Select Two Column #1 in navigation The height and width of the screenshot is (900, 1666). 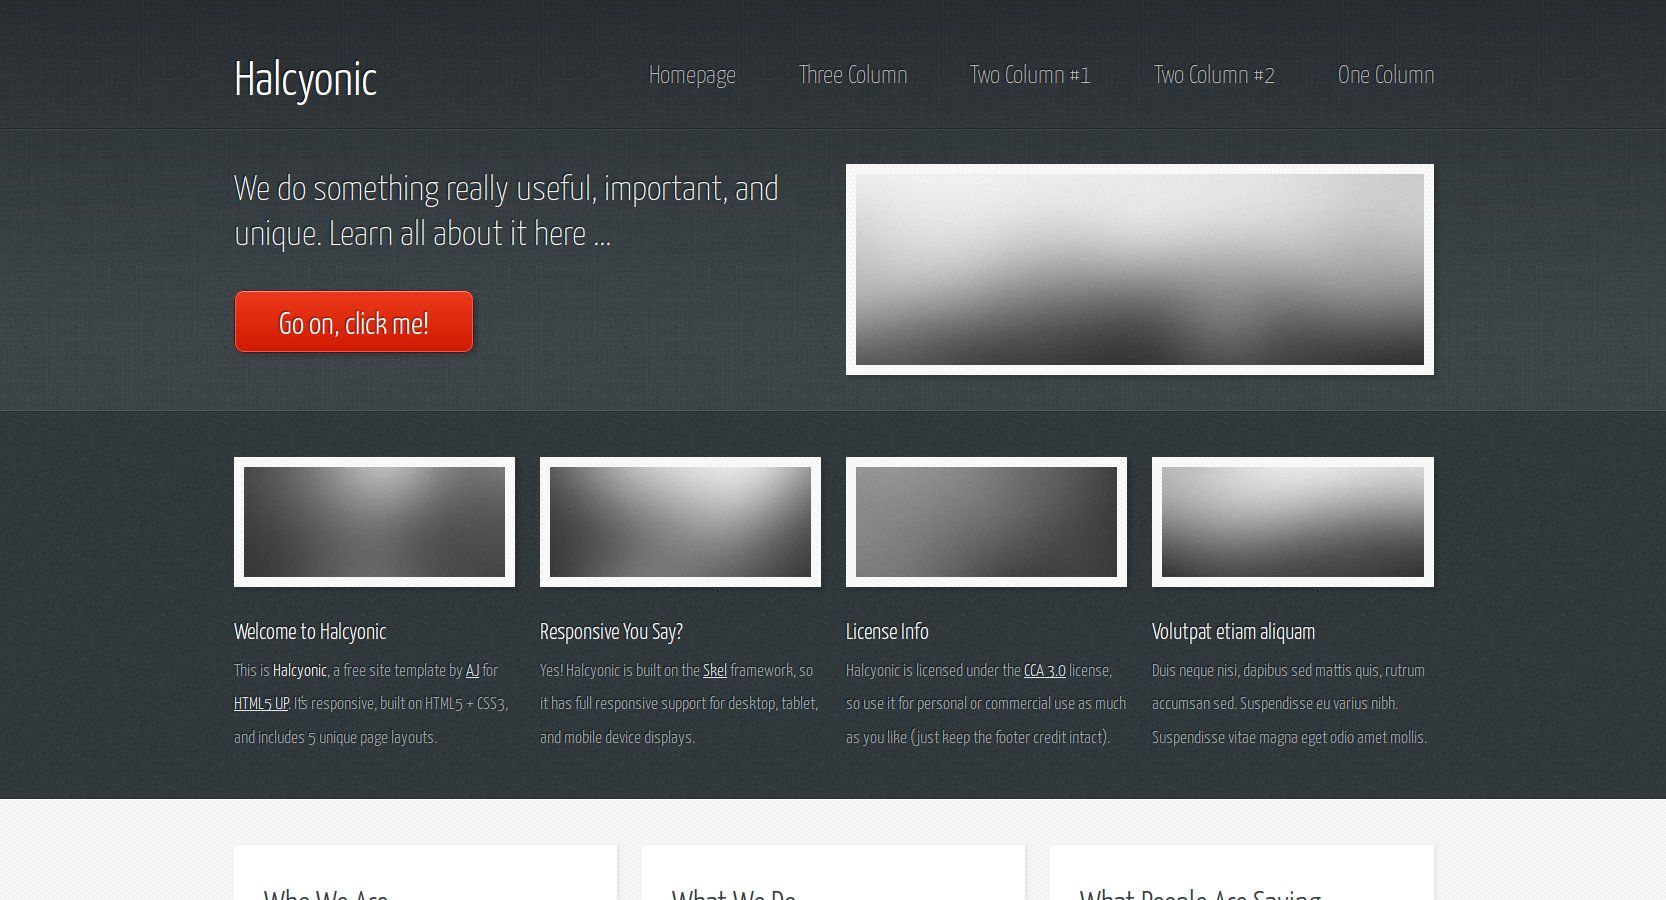1029,76
